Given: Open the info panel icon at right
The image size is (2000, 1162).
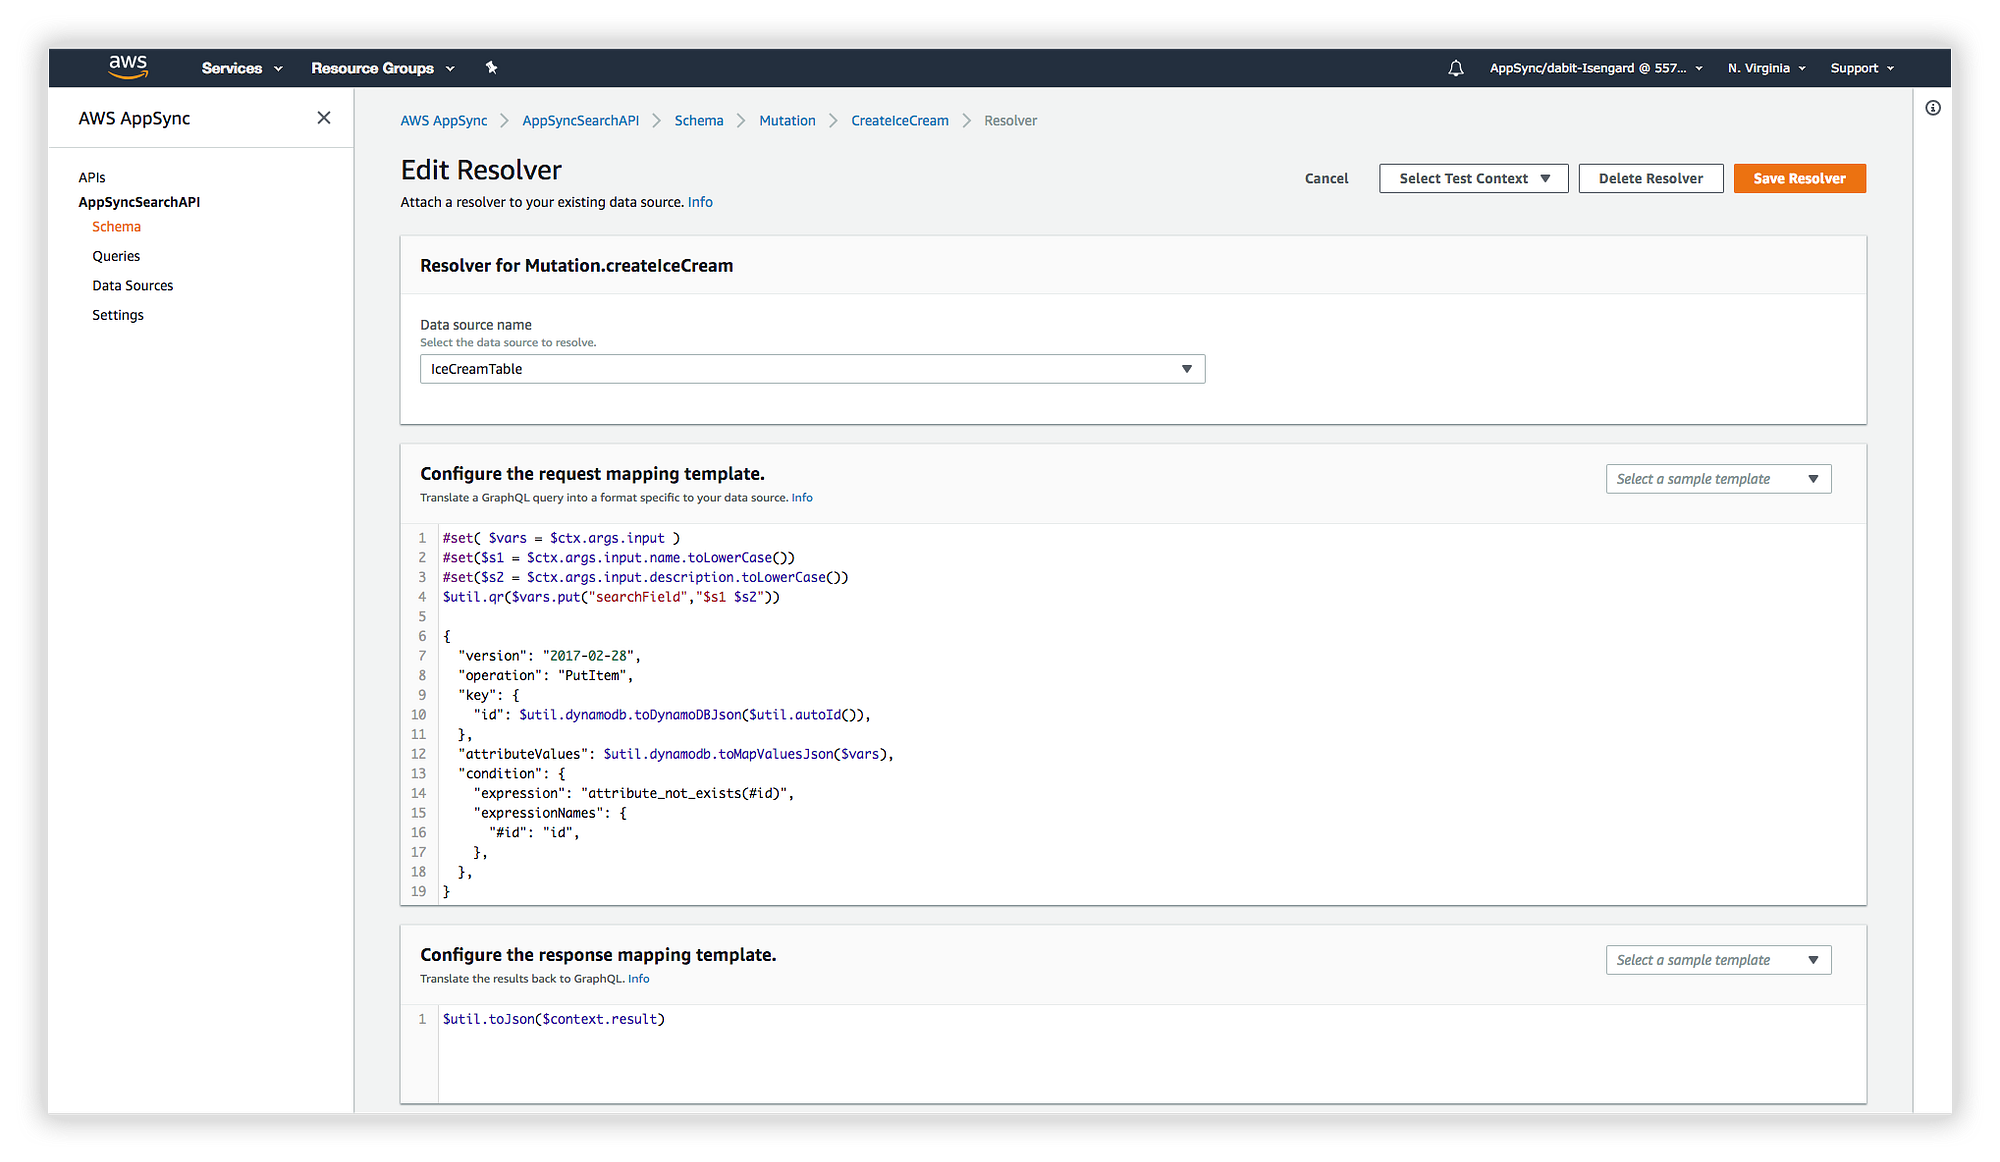Looking at the screenshot, I should point(1933,108).
